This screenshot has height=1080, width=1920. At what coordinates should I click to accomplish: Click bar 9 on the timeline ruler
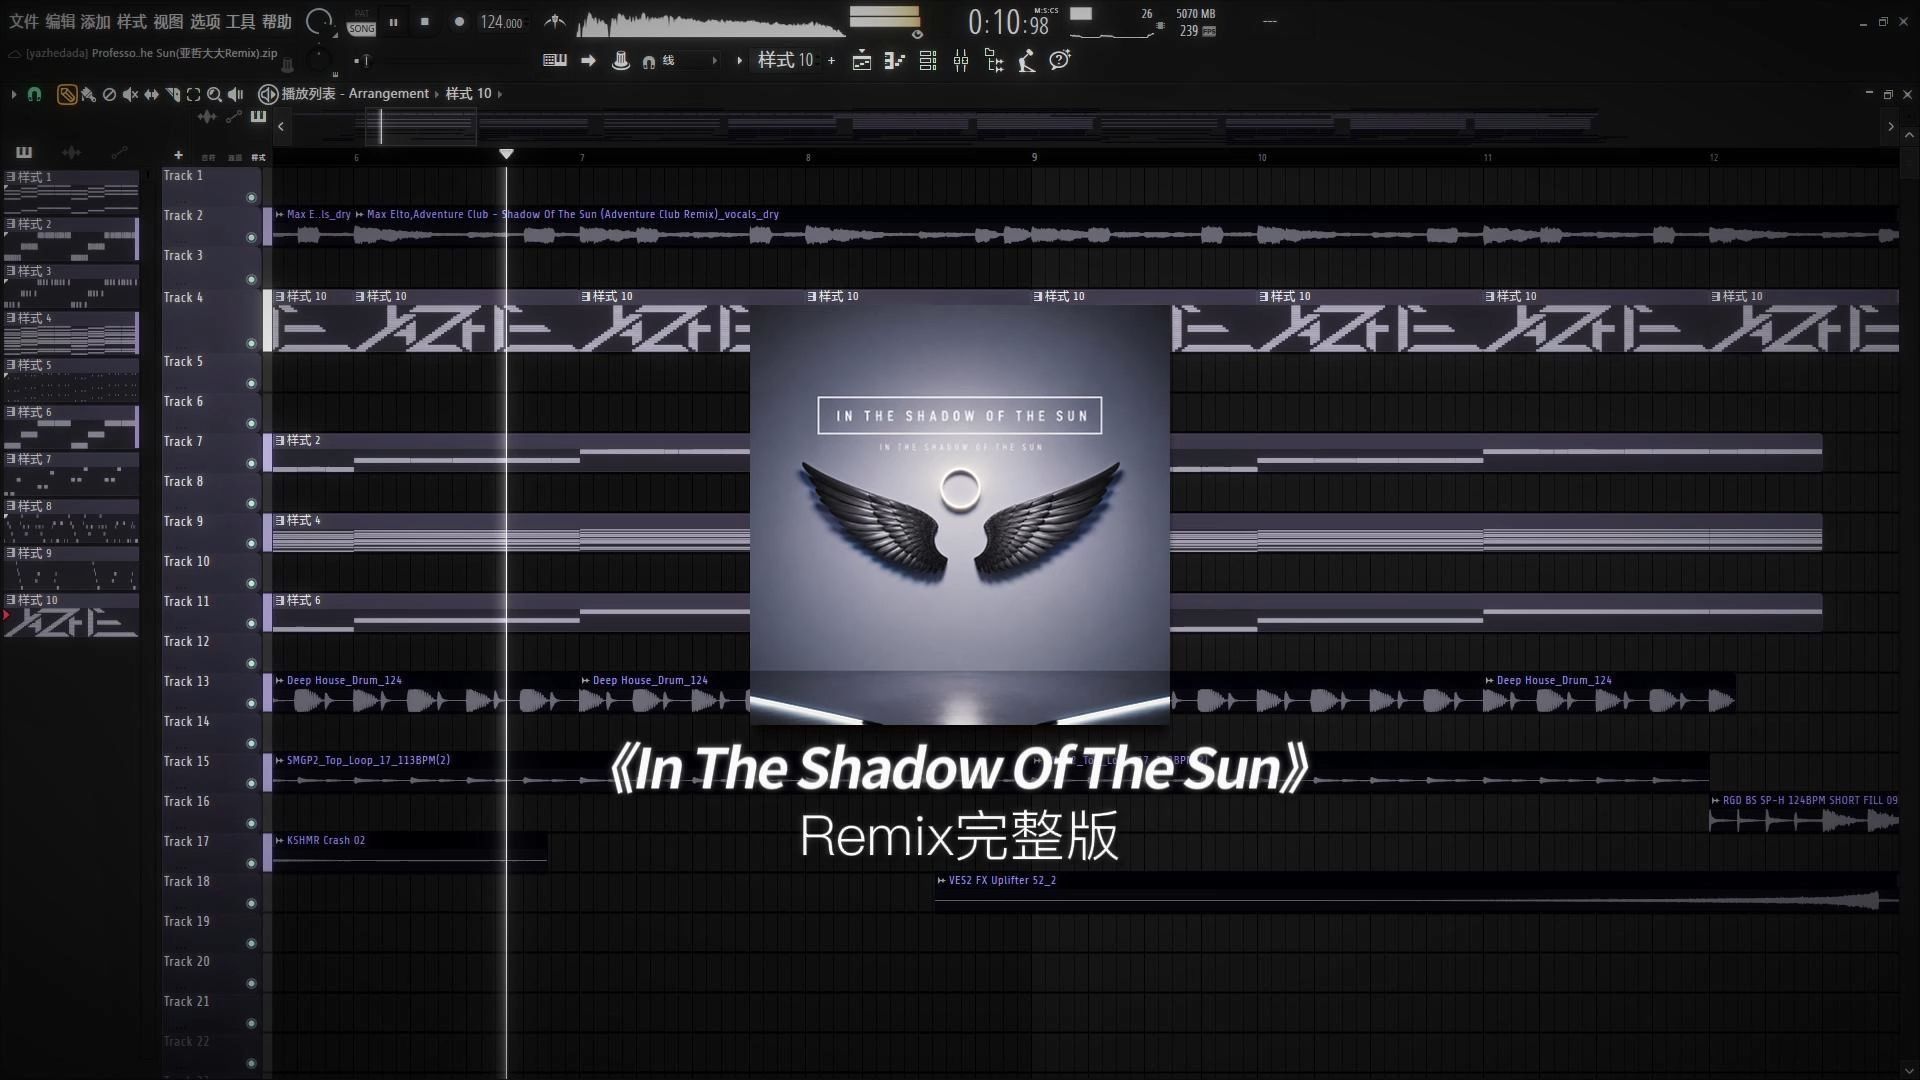(1035, 157)
